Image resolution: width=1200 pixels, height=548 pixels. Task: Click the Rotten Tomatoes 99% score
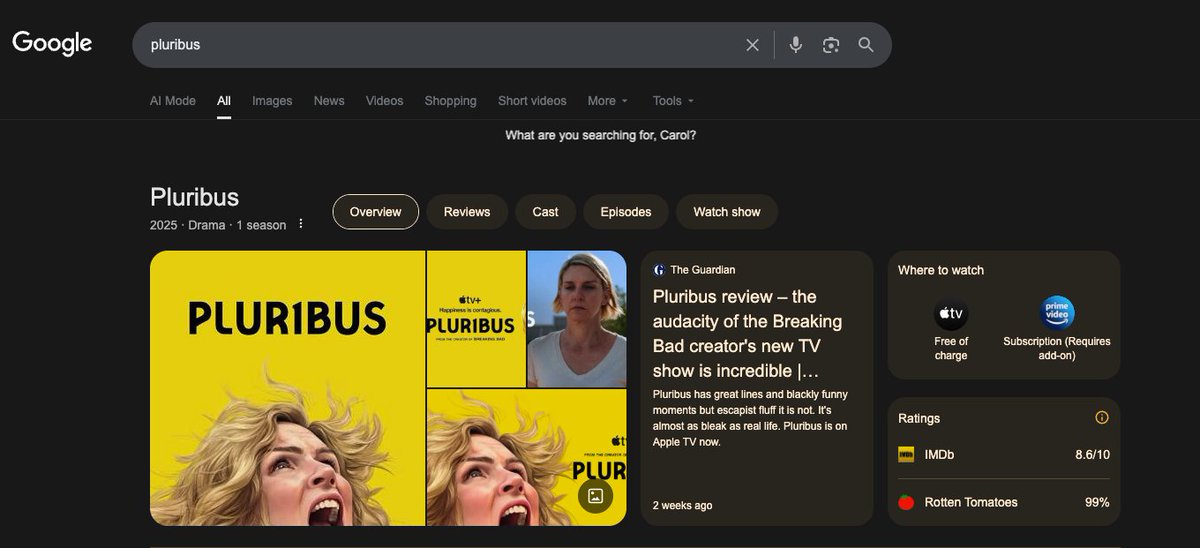(x=1097, y=502)
